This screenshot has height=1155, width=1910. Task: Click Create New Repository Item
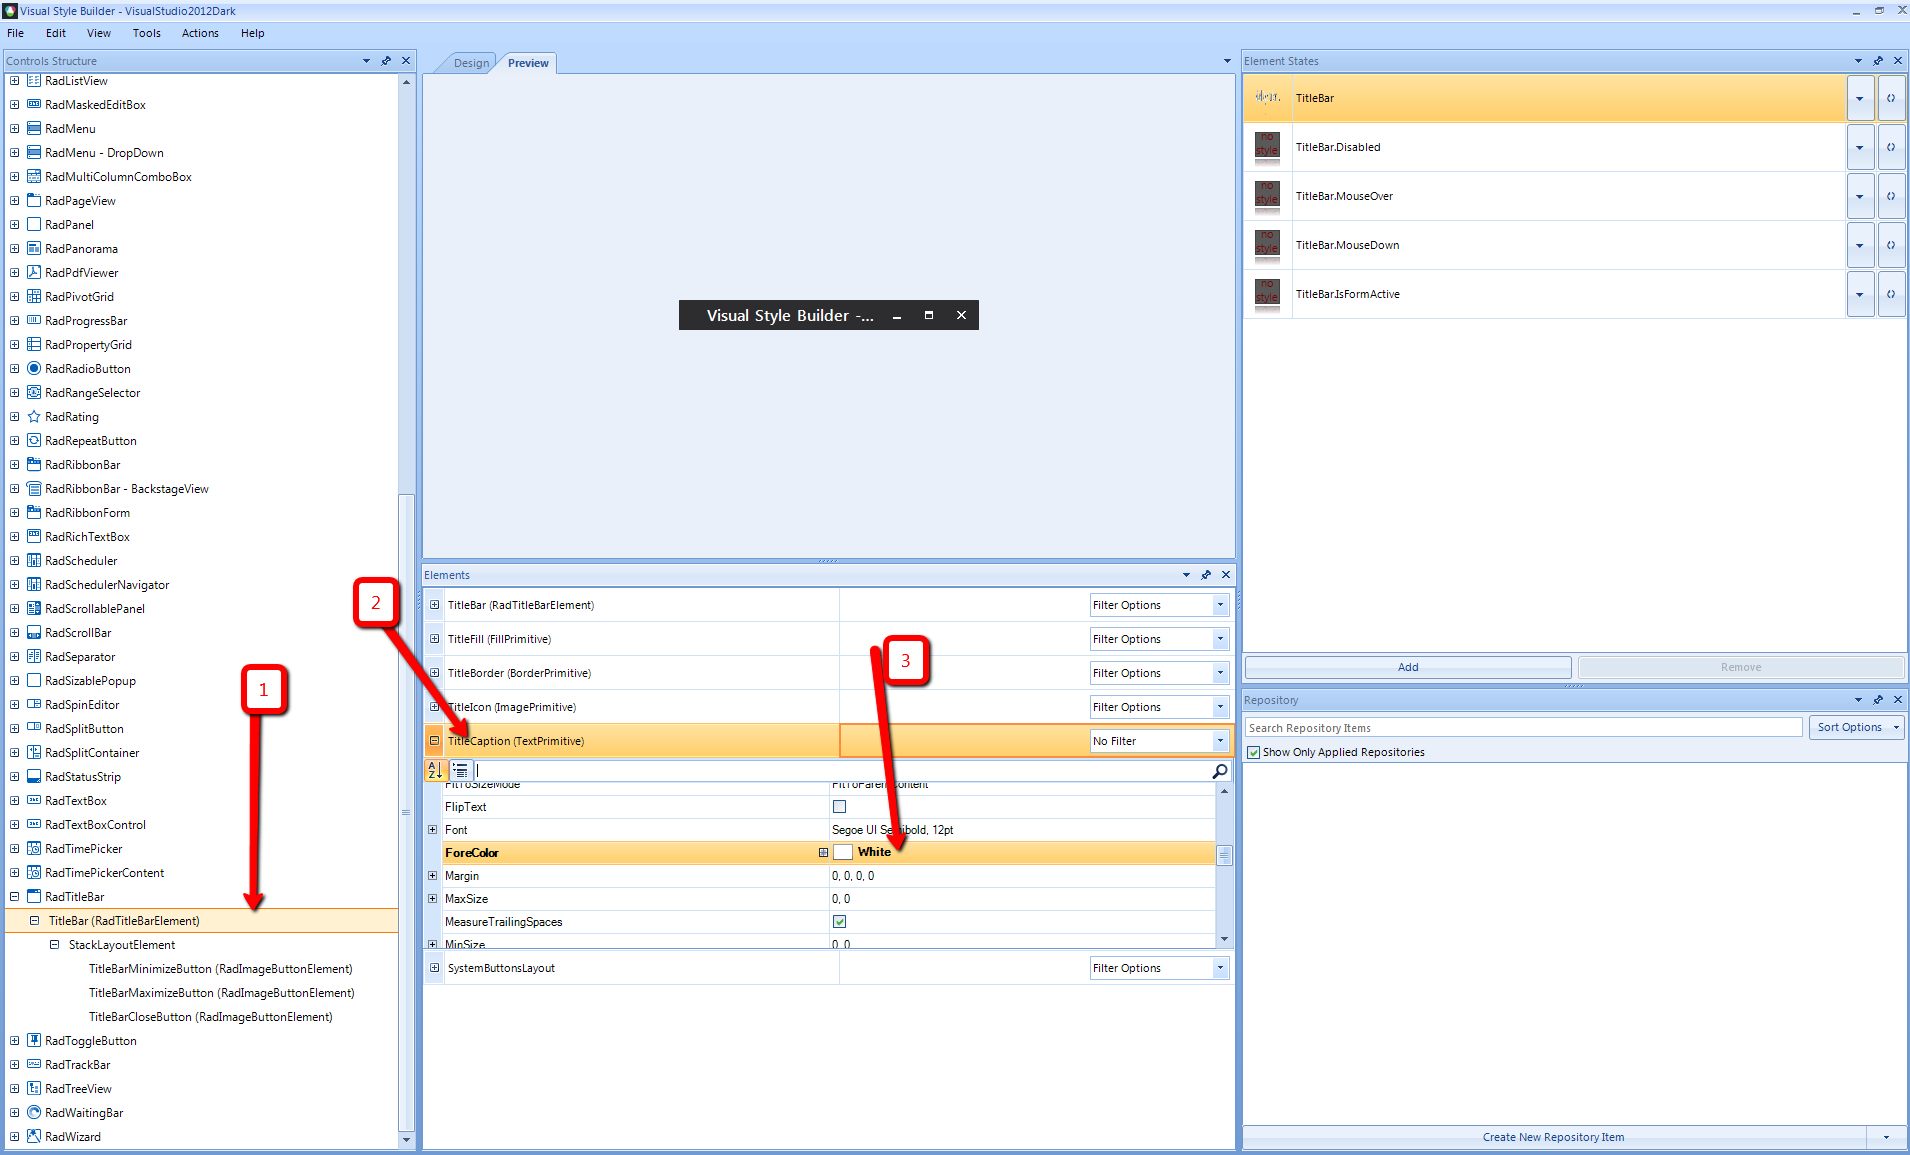click(x=1554, y=1137)
